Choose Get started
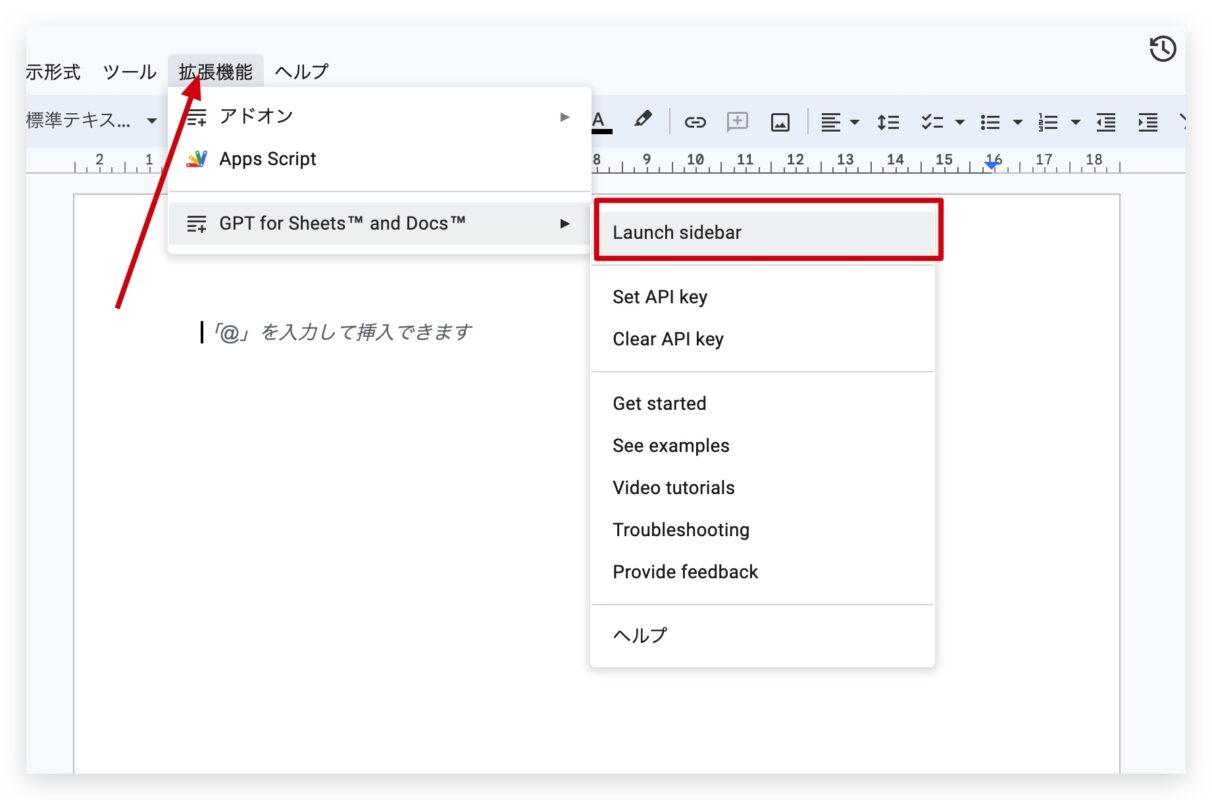Image resolution: width=1212 pixels, height=800 pixels. [x=762, y=404]
